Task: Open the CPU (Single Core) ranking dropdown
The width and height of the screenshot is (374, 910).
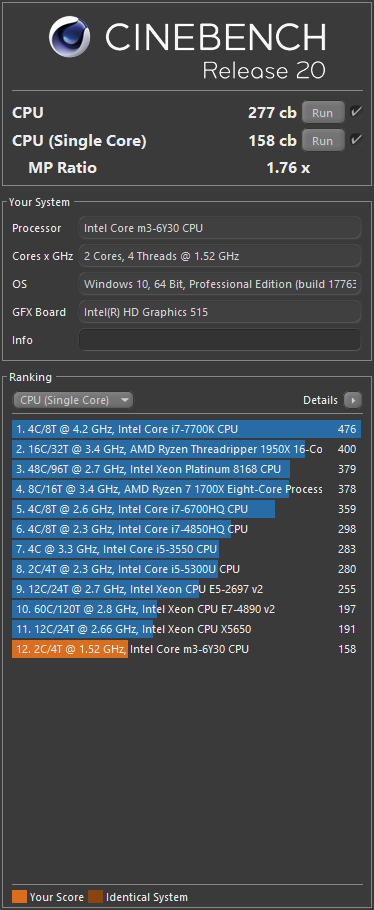Action: pos(73,400)
